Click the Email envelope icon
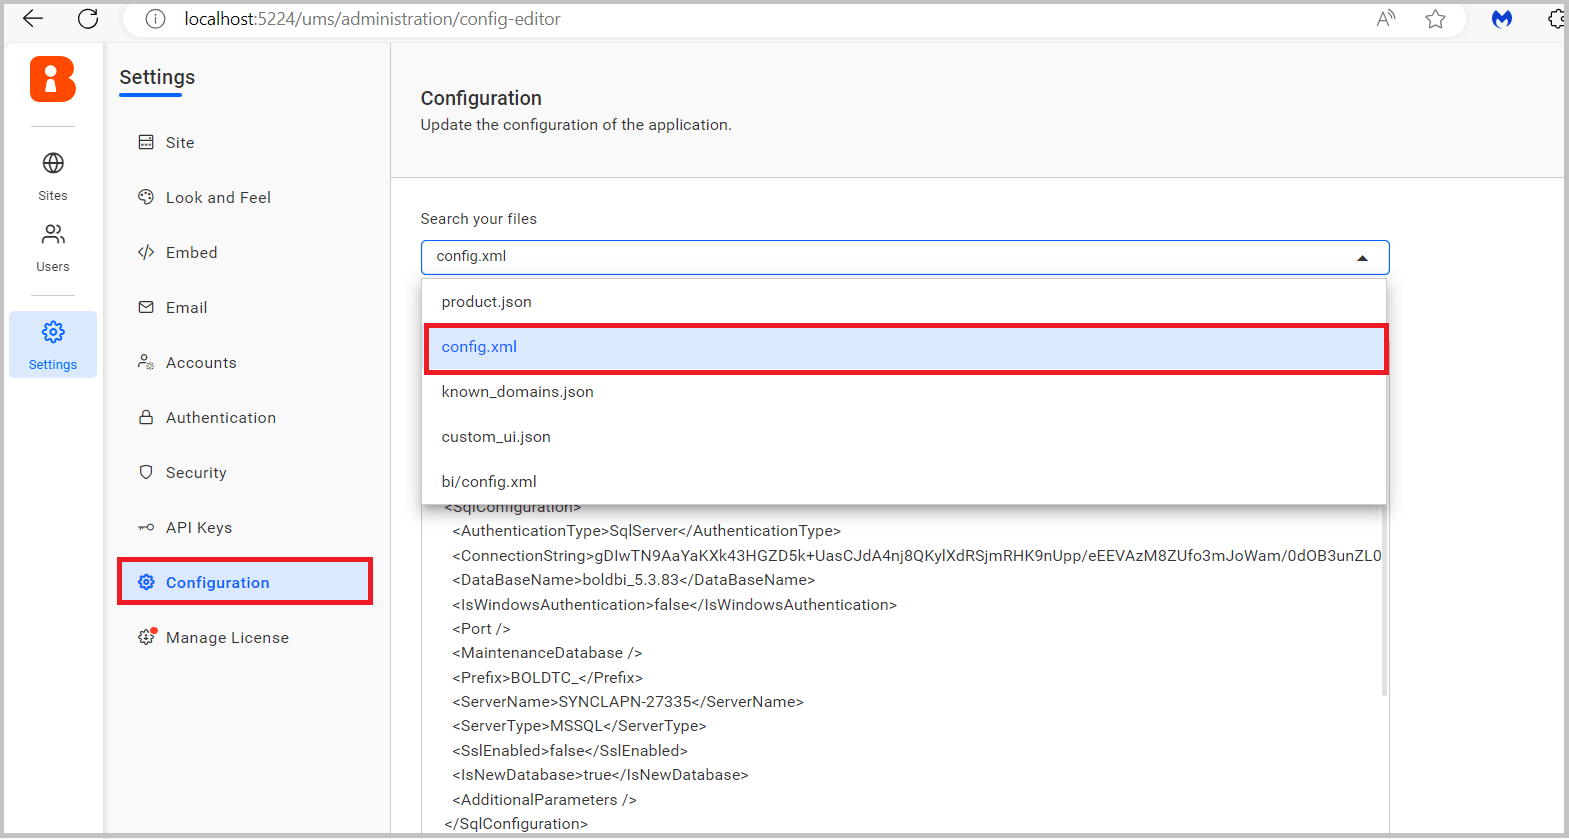The image size is (1569, 839). [x=146, y=307]
